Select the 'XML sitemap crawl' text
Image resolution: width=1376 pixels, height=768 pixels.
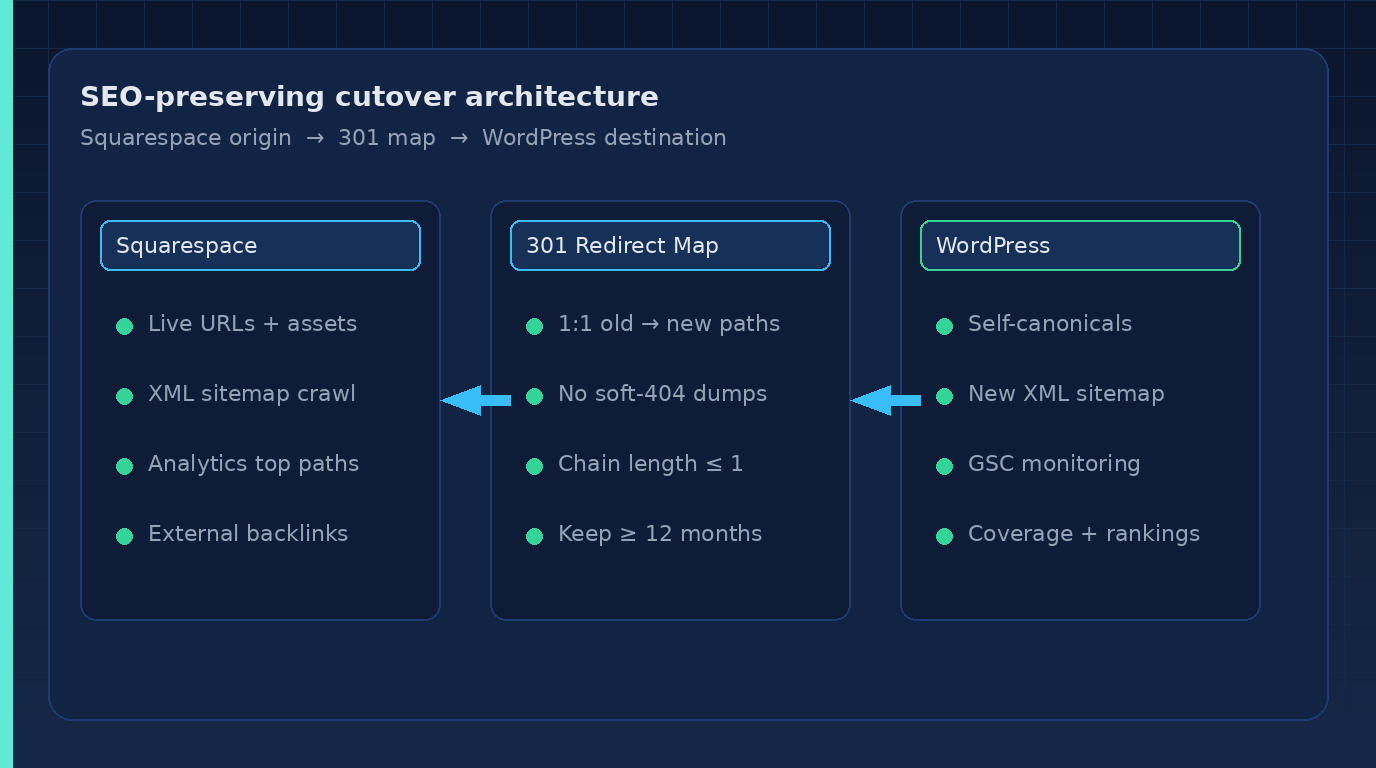[x=252, y=394]
